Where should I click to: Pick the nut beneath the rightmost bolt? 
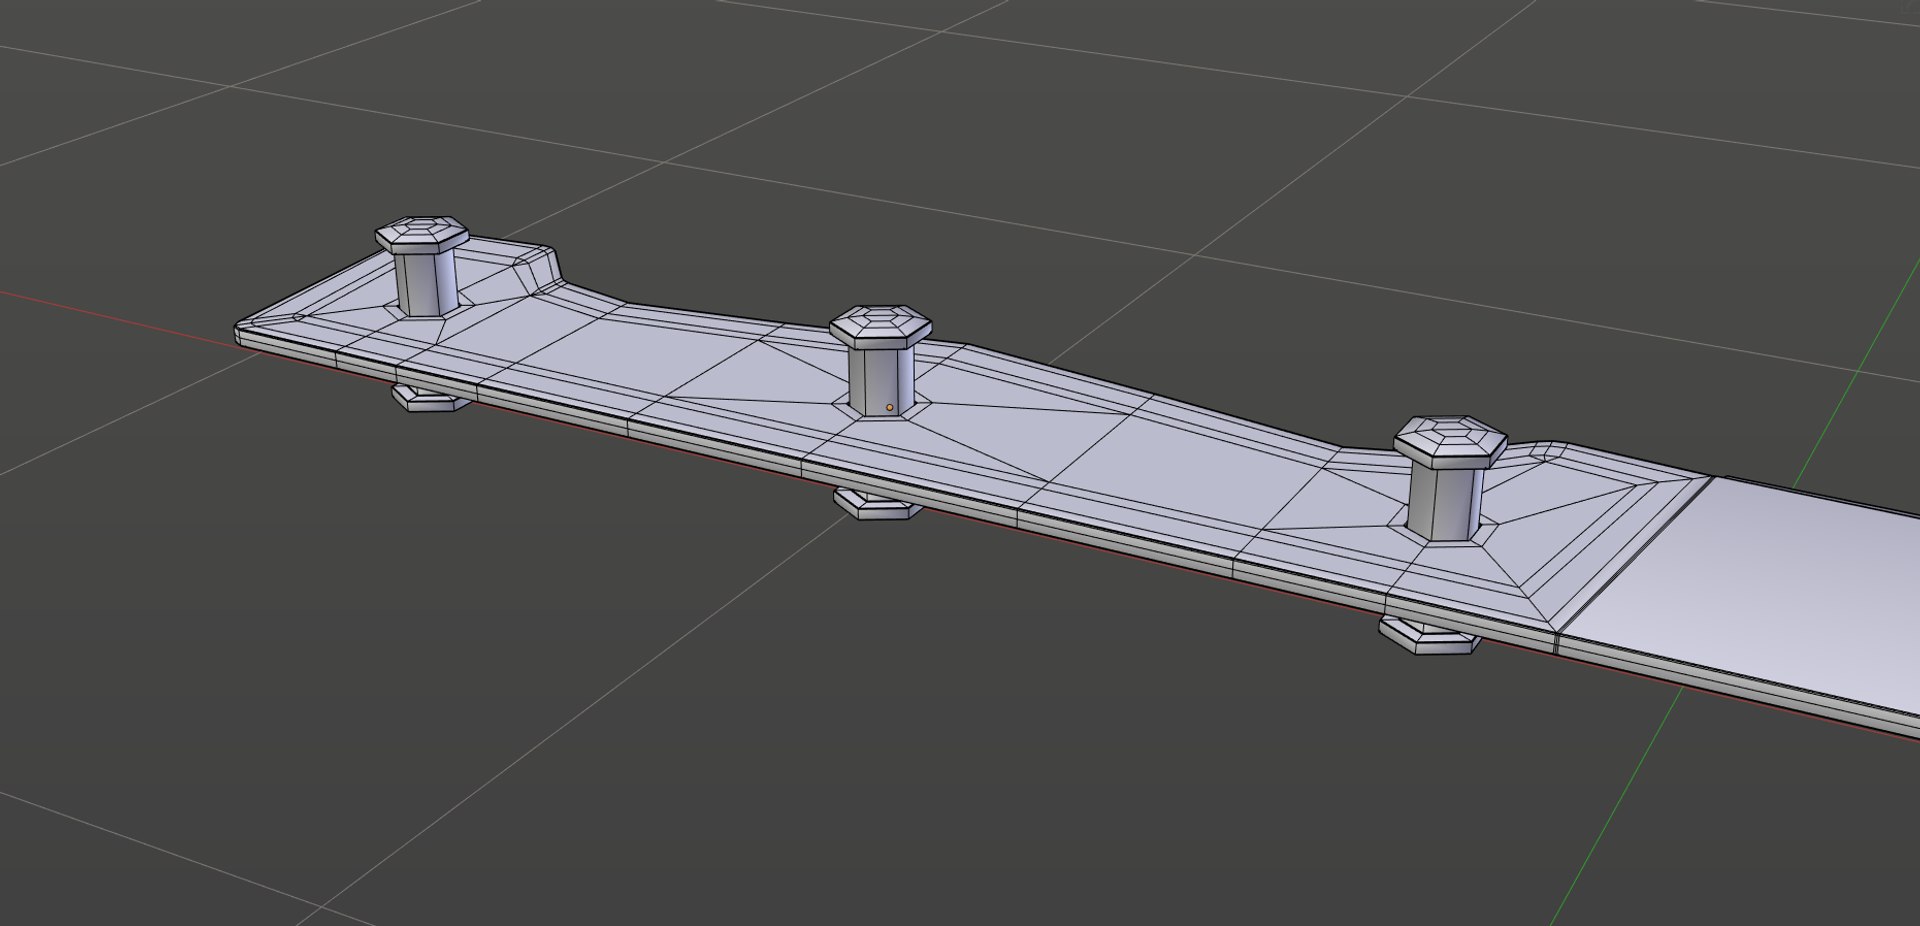(1430, 635)
